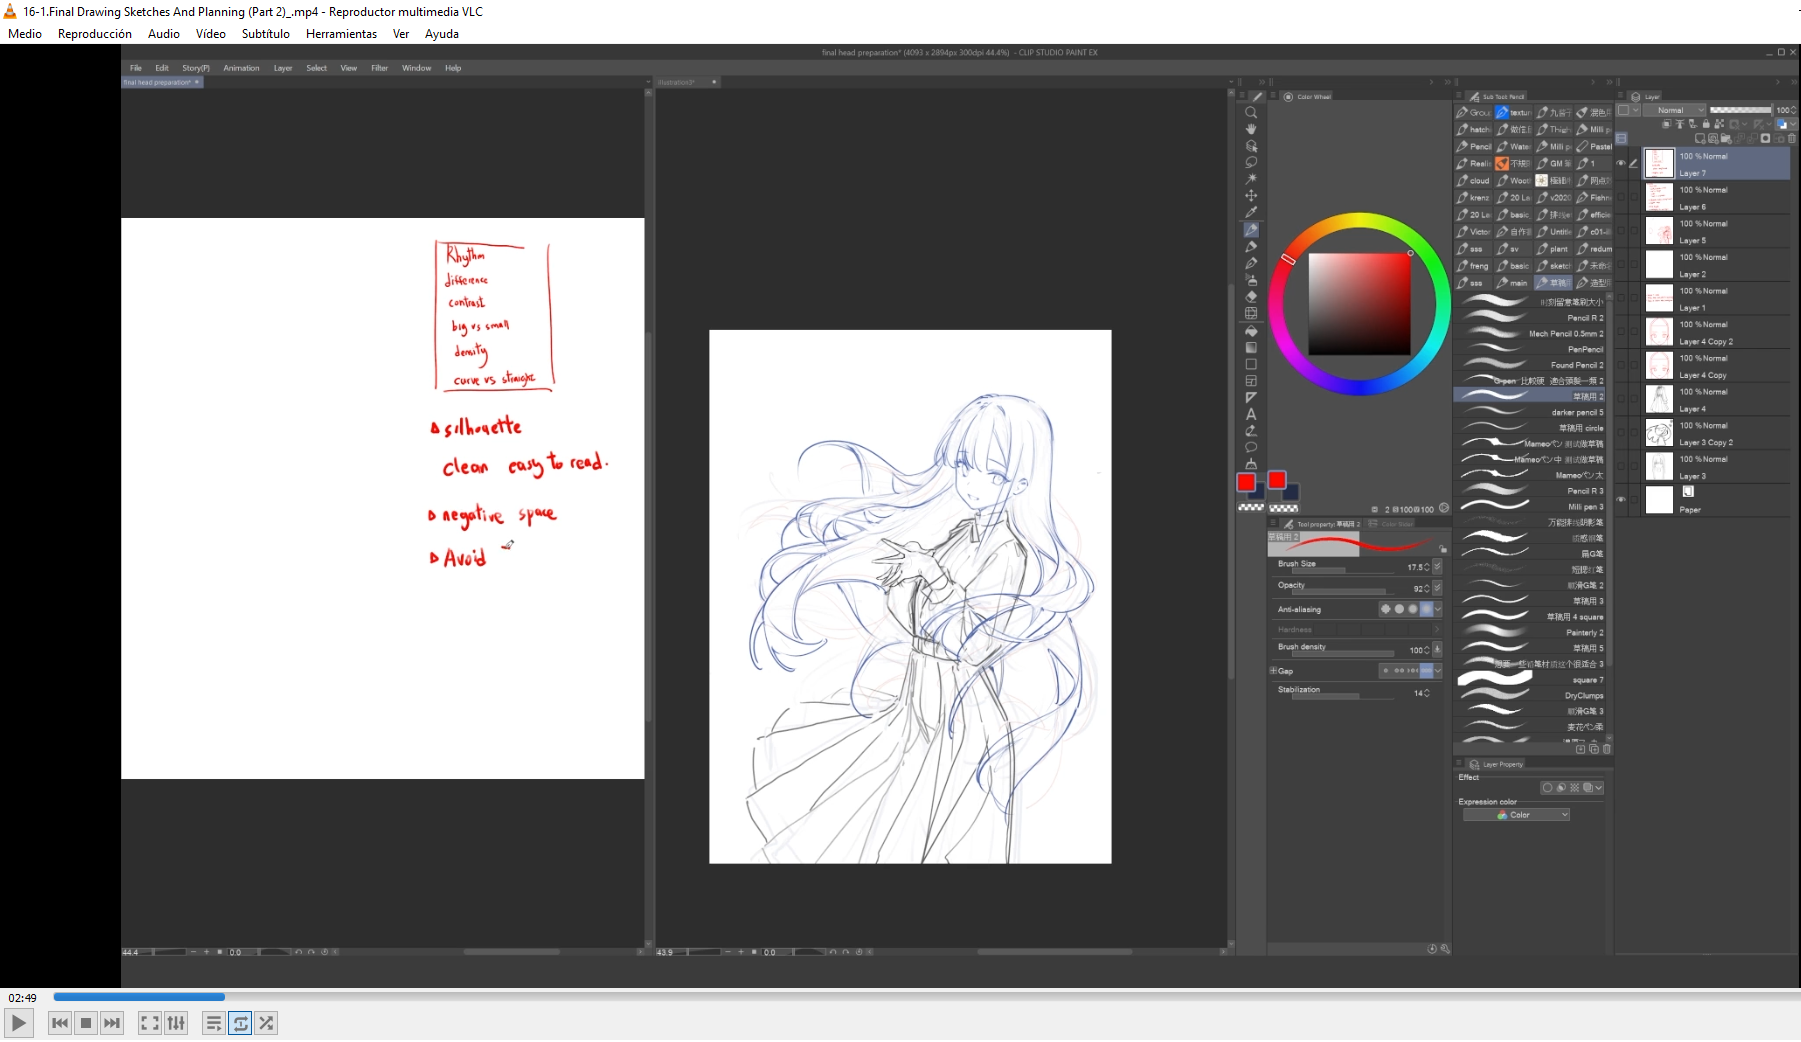Expand the Anti-aliasing options arrow
Screen dimensions: 1801x1042
coord(1438,609)
